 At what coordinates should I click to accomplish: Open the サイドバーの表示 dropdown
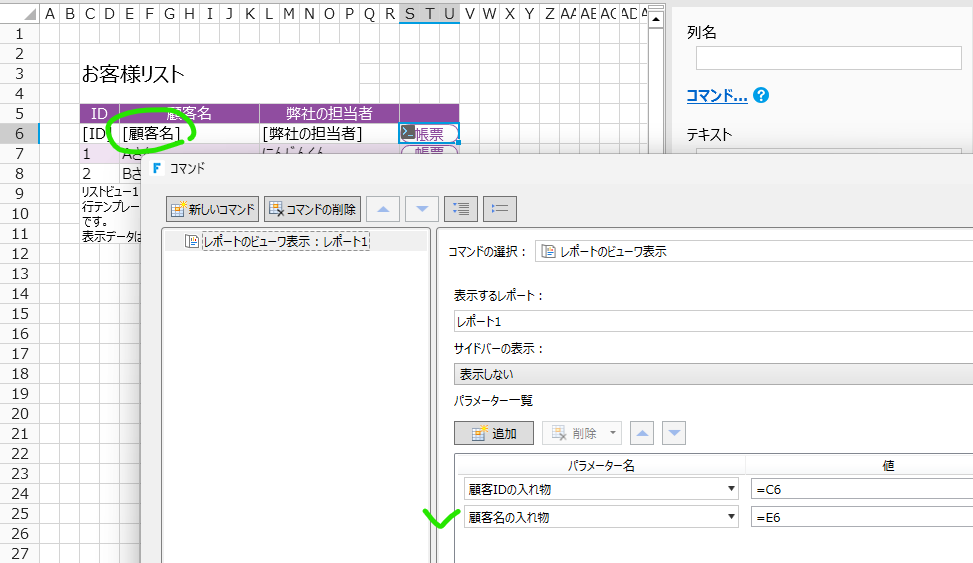pos(712,374)
